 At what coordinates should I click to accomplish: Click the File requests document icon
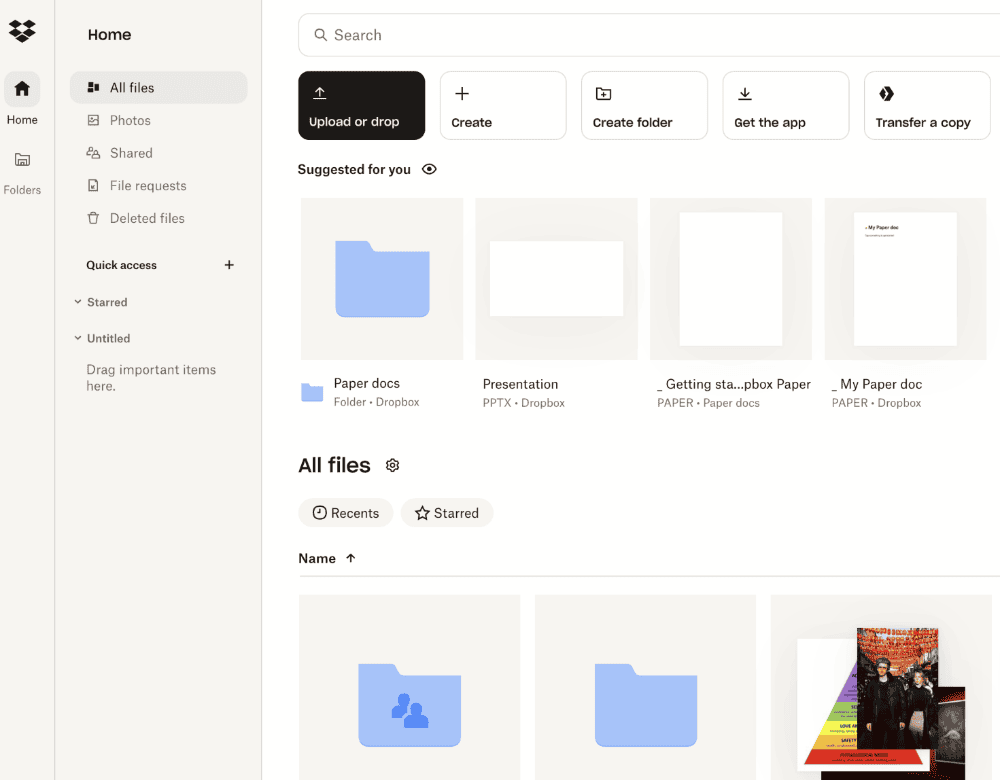(x=93, y=186)
